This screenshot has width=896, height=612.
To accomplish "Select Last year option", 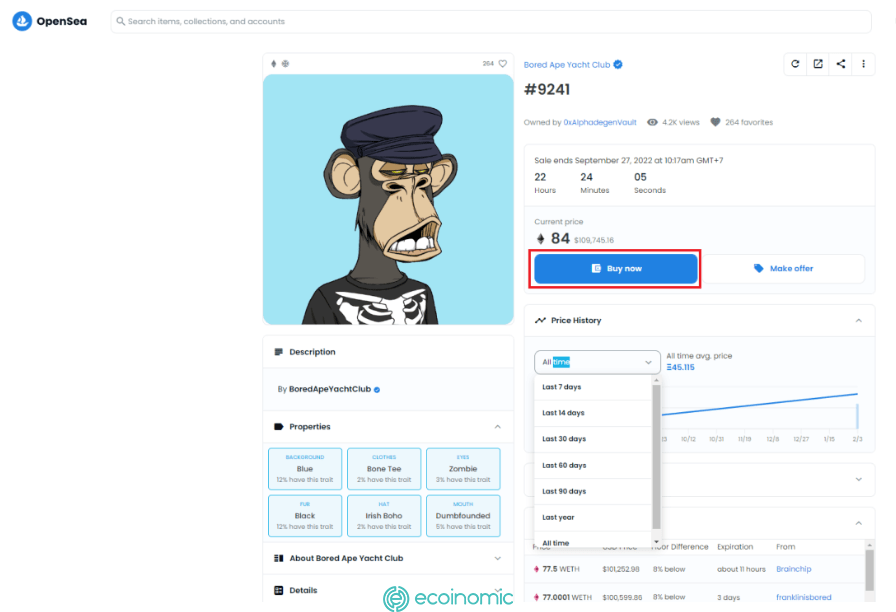I will [593, 517].
